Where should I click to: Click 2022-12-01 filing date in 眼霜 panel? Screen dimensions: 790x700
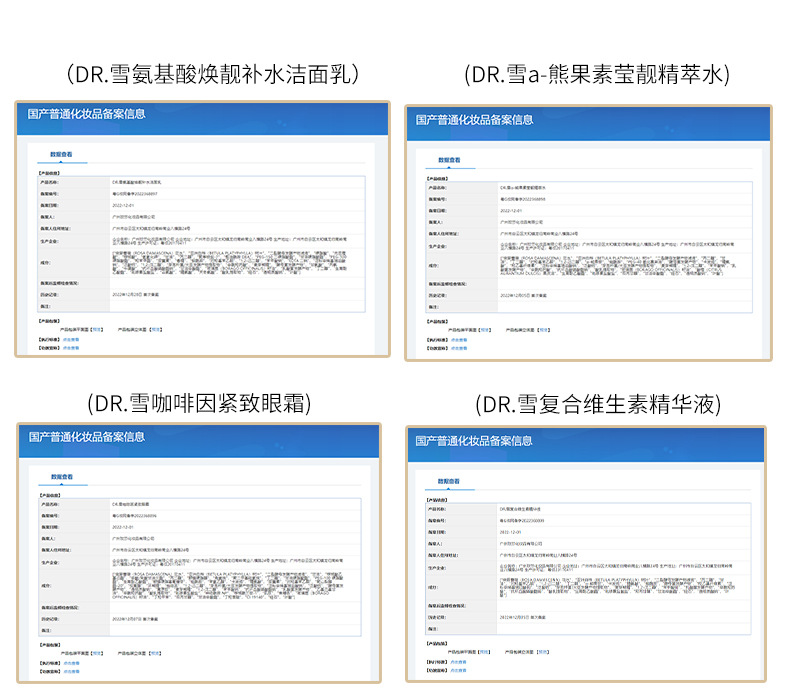122,527
